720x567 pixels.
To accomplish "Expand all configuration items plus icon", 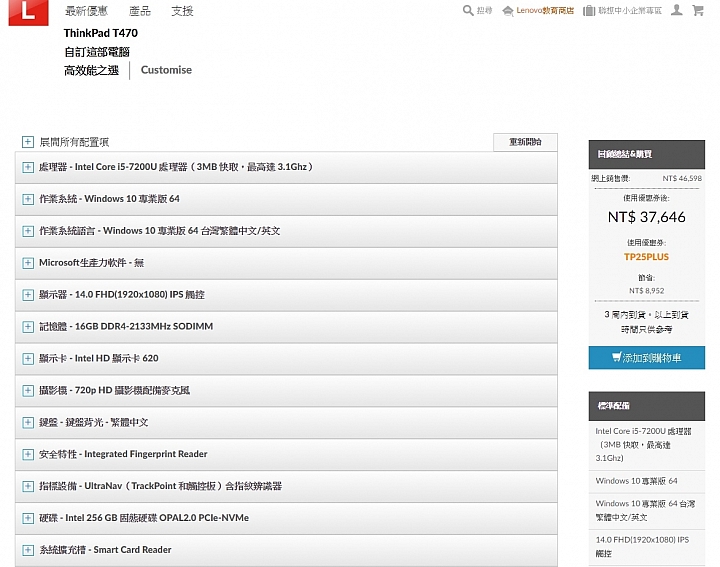I will tap(28, 142).
